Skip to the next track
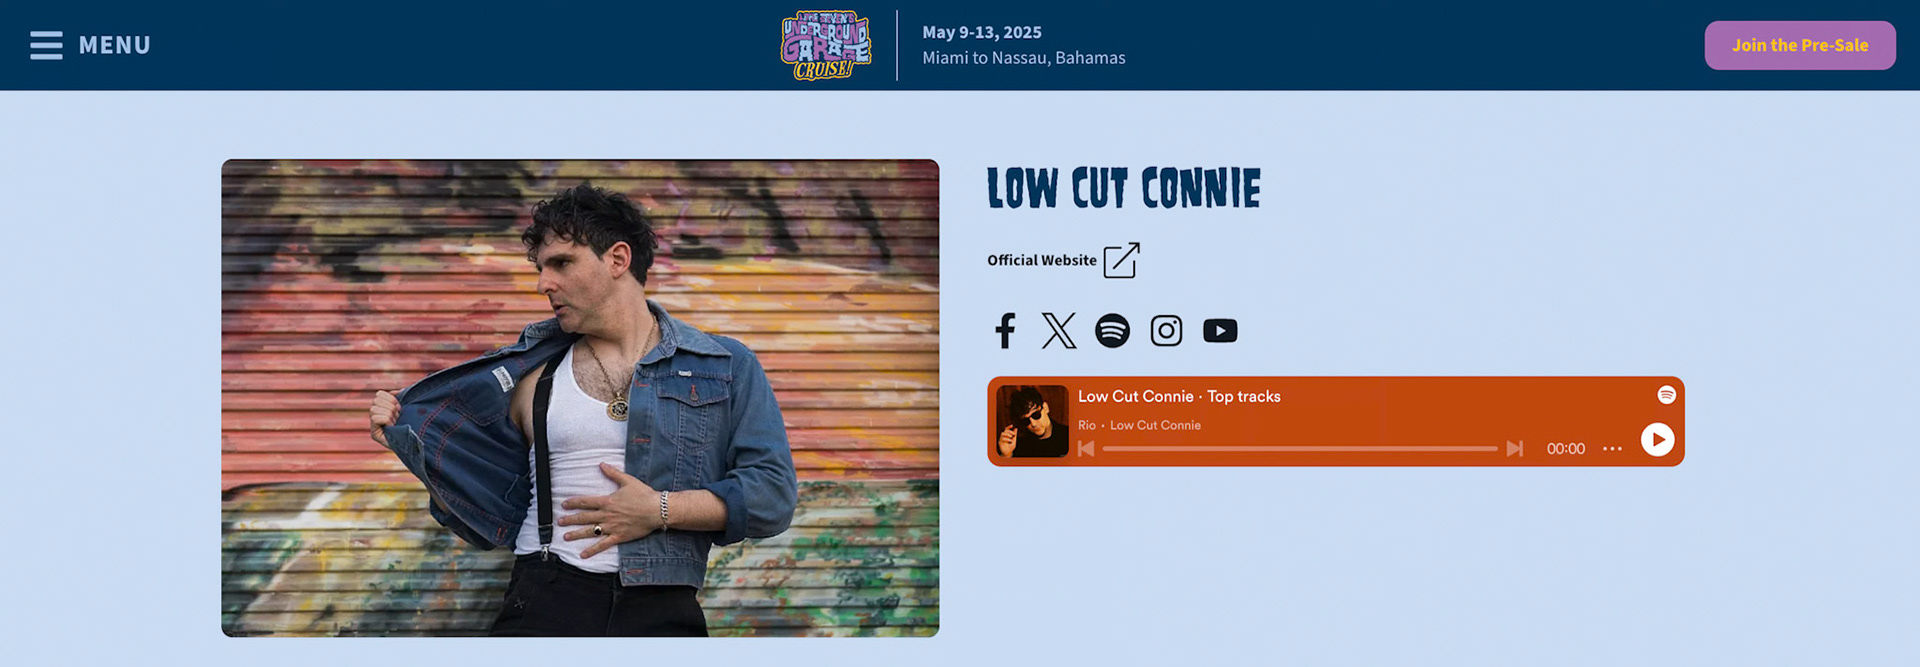 [1515, 449]
